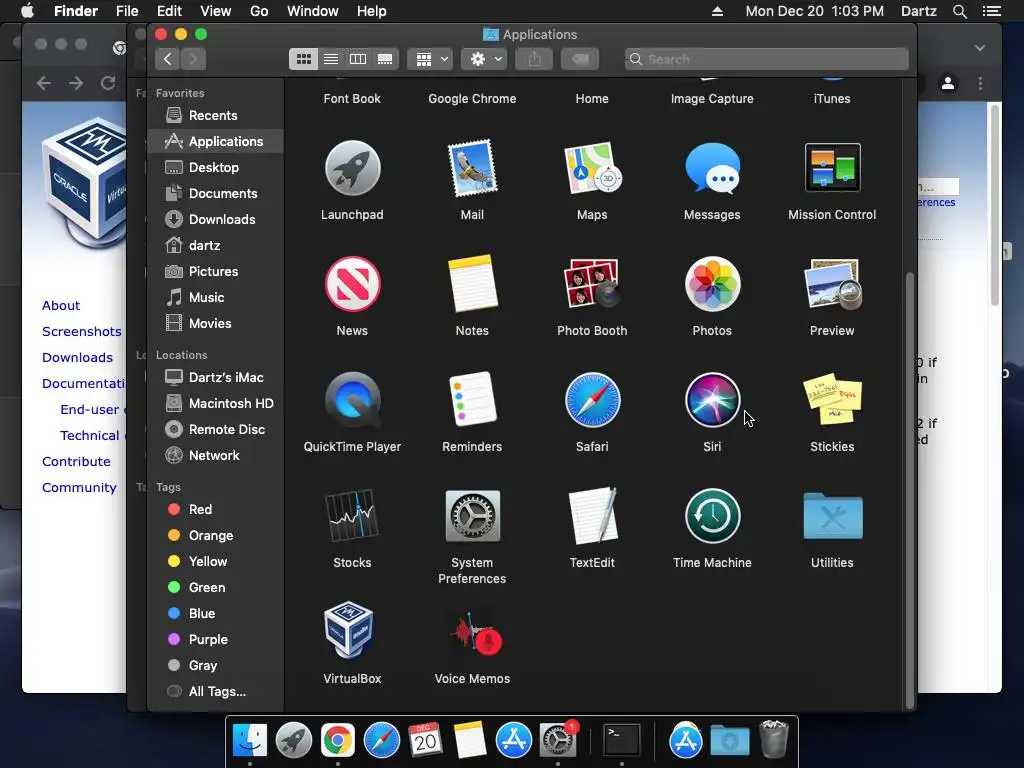Screen dimensions: 1024x768
Task: Select Pictures in the sidebar
Action: click(x=216, y=272)
